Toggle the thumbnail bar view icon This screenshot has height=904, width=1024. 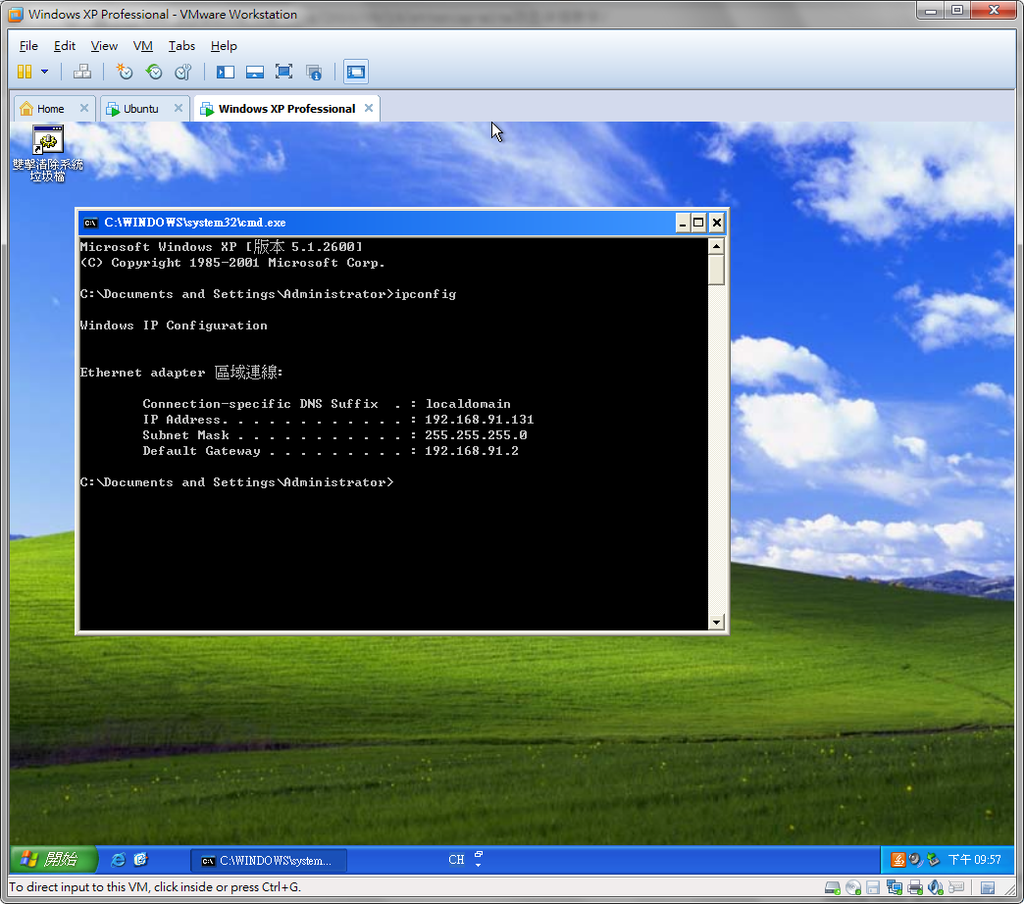(255, 72)
